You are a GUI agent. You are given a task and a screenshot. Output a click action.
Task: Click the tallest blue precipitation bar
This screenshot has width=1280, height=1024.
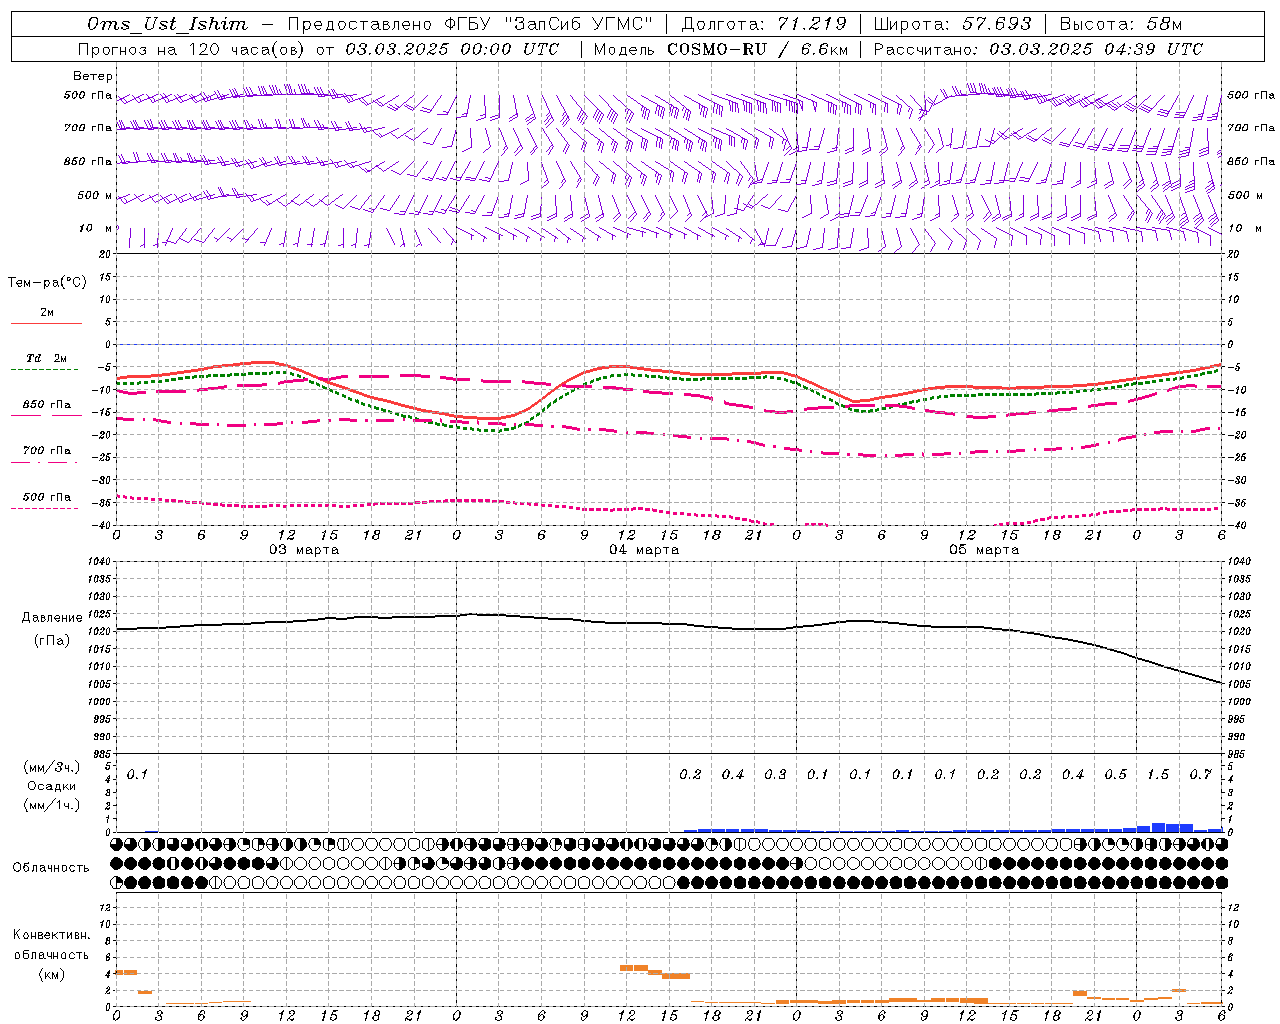point(1158,827)
